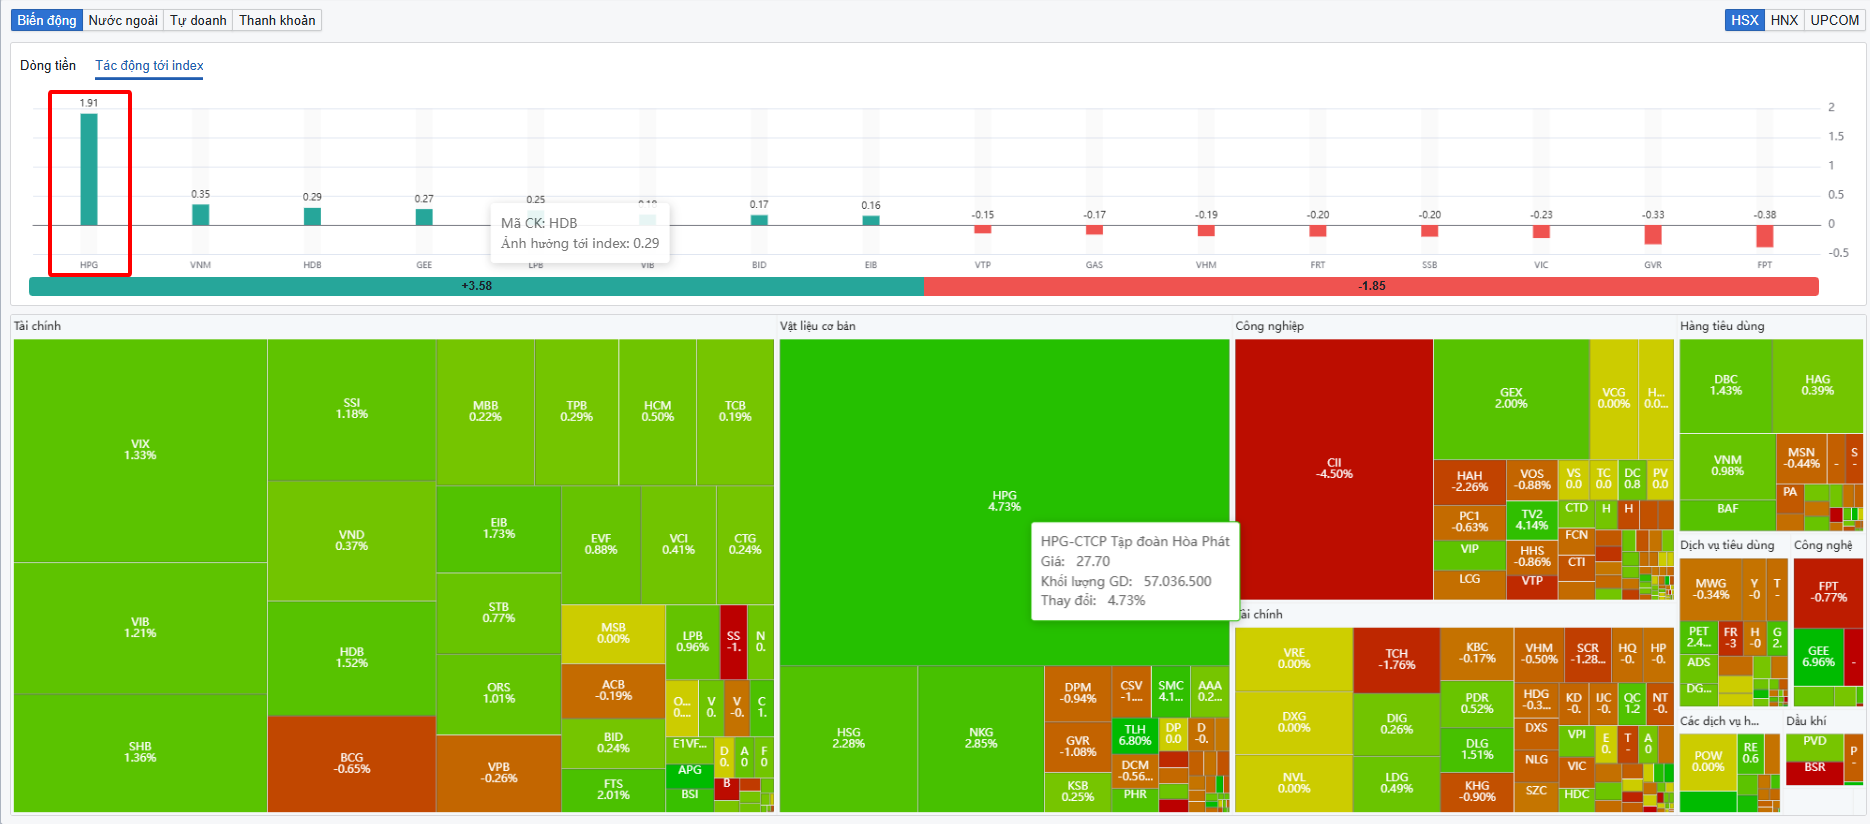
Task: Open the EVF 0.88% treemap cell
Action: [x=601, y=545]
